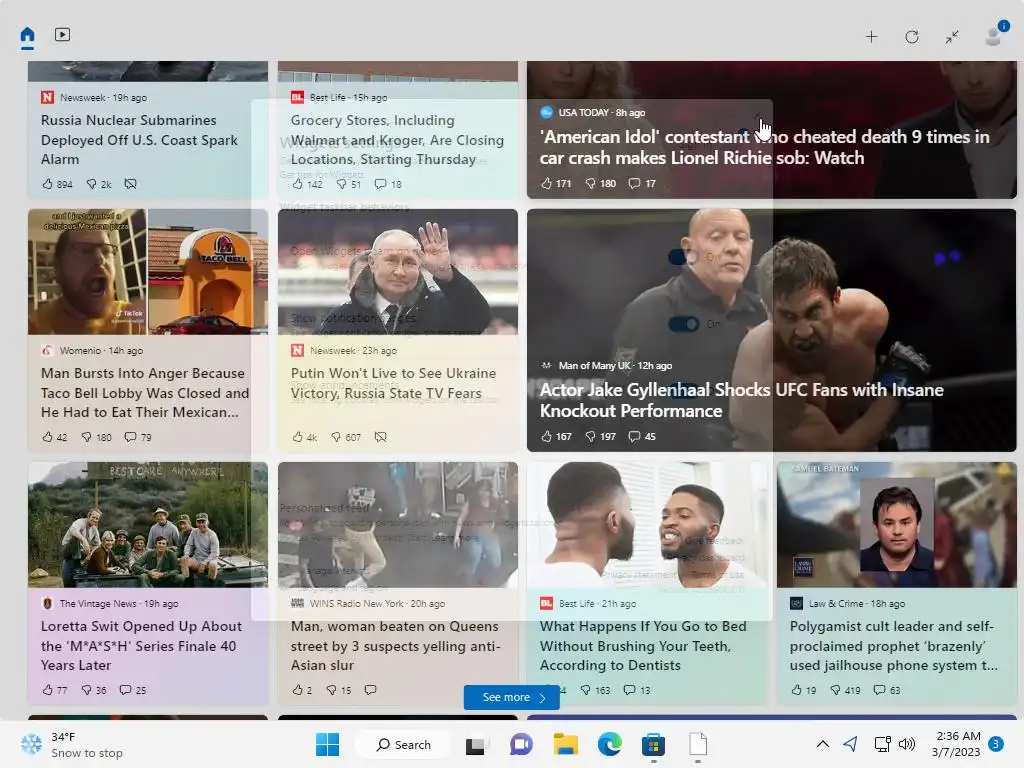This screenshot has width=1024, height=768.
Task: Click the plus icon to add widgets
Action: click(871, 37)
